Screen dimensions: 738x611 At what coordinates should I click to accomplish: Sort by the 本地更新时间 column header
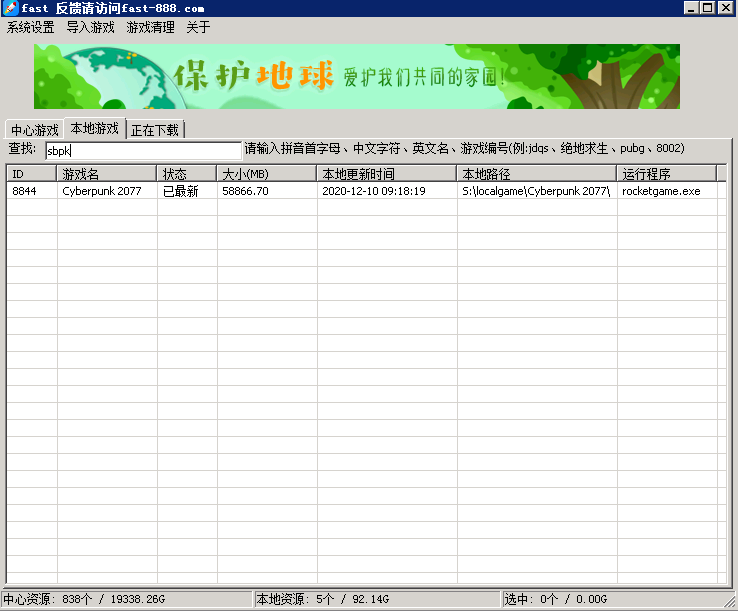(x=387, y=174)
